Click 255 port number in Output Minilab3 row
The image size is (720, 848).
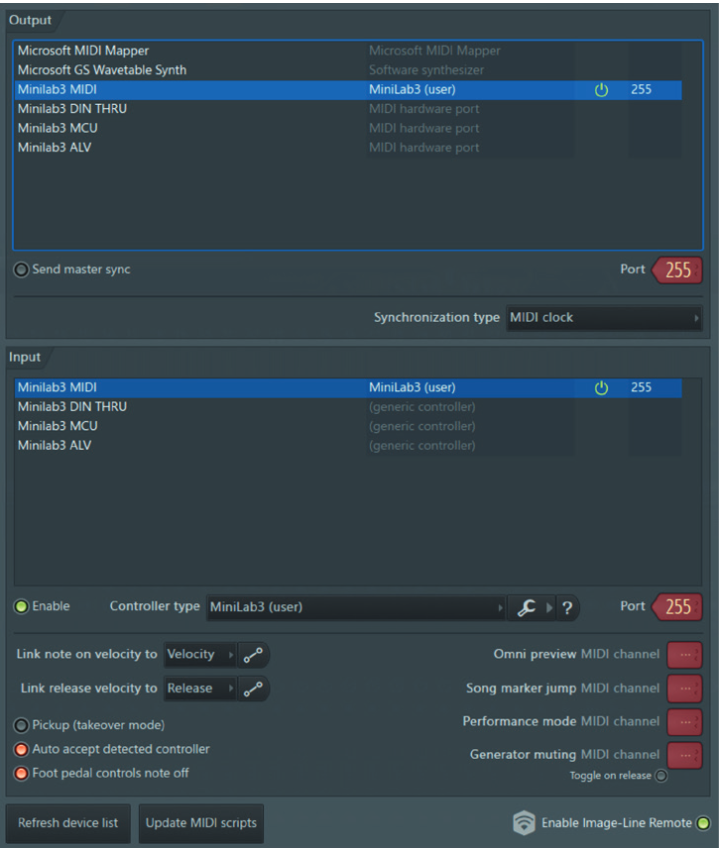click(x=641, y=90)
